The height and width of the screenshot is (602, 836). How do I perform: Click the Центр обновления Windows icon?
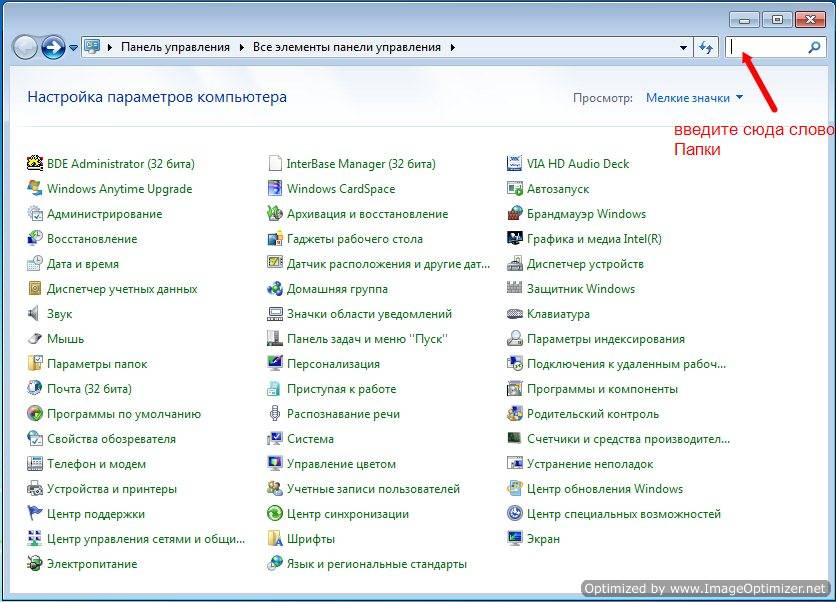pos(515,488)
